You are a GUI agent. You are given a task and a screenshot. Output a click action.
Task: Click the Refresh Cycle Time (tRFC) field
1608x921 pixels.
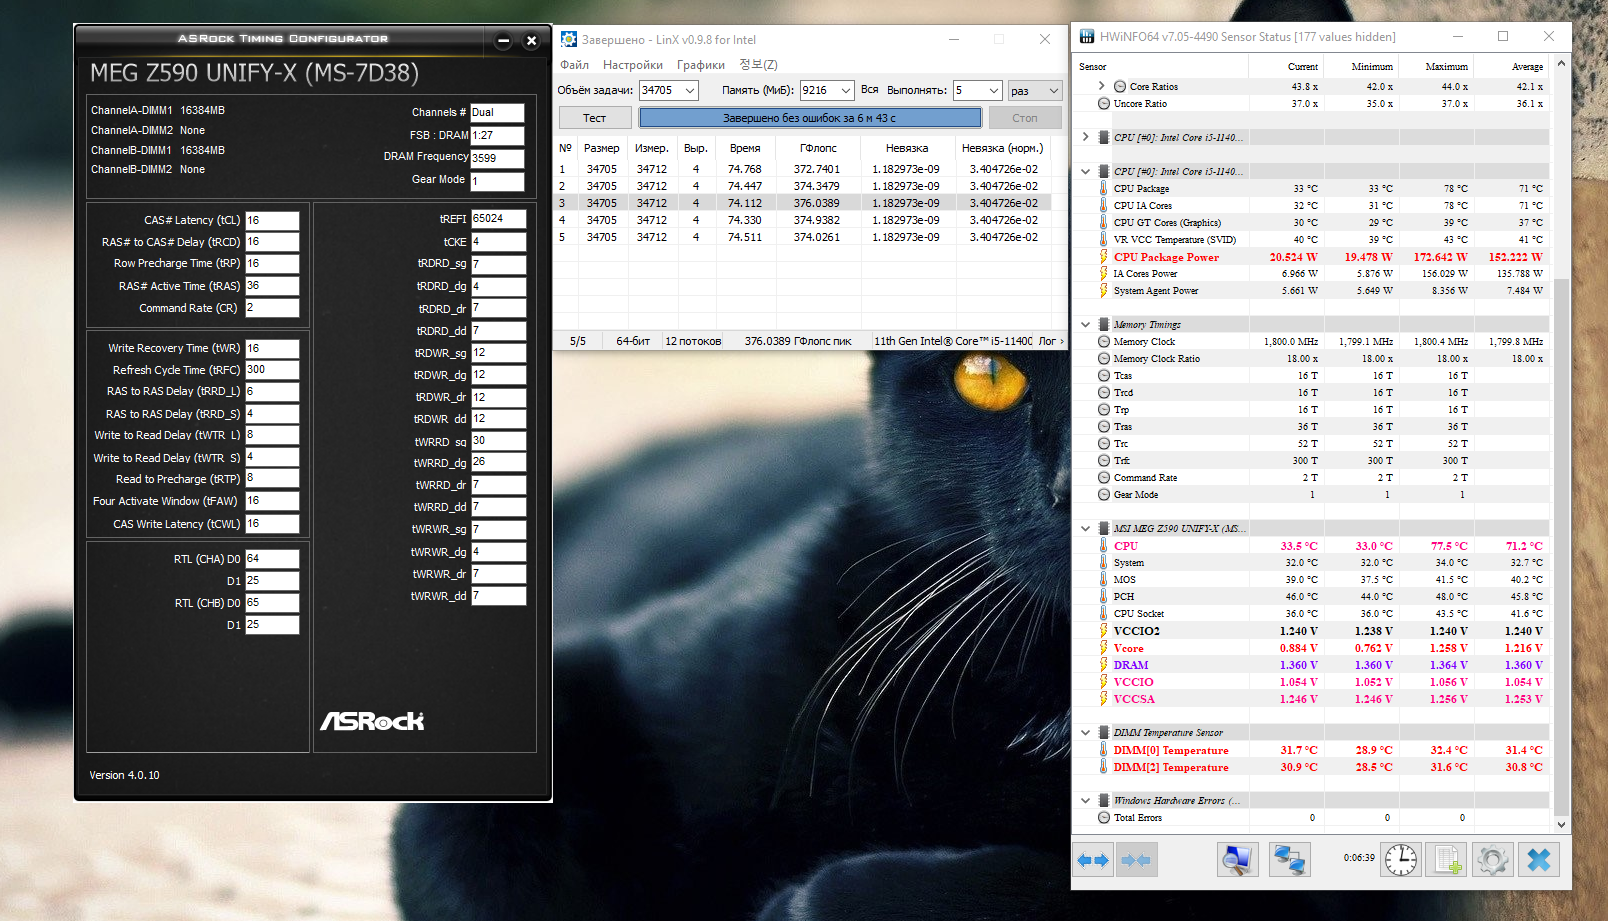point(273,370)
